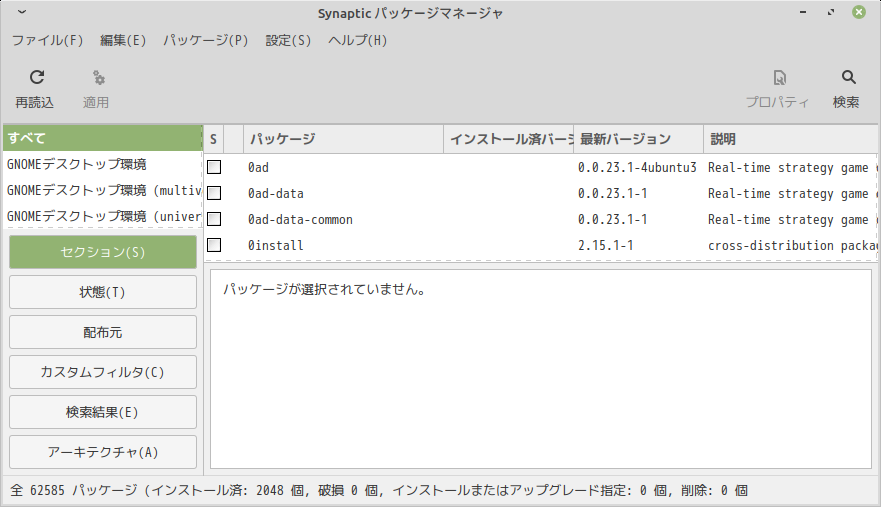Screen dimensions: 881x507
Task: Maximize the Synaptic window
Action: pos(831,12)
